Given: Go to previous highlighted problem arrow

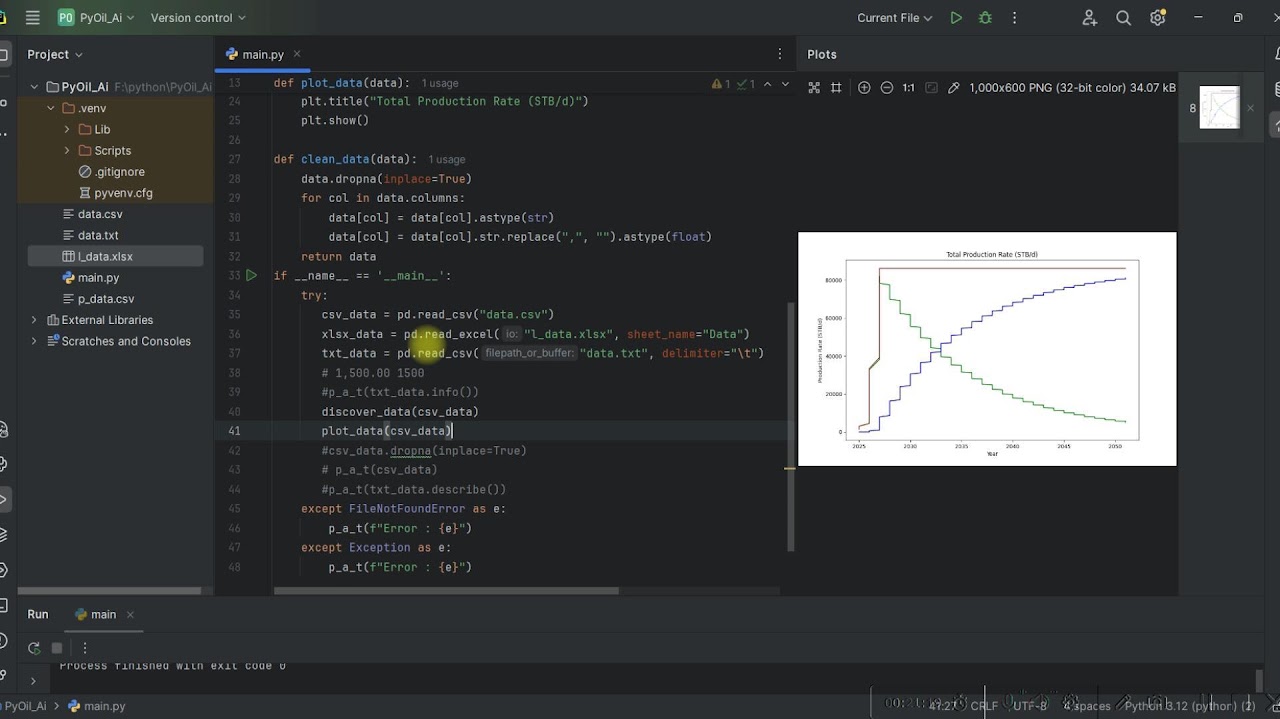Looking at the screenshot, I should 768,84.
